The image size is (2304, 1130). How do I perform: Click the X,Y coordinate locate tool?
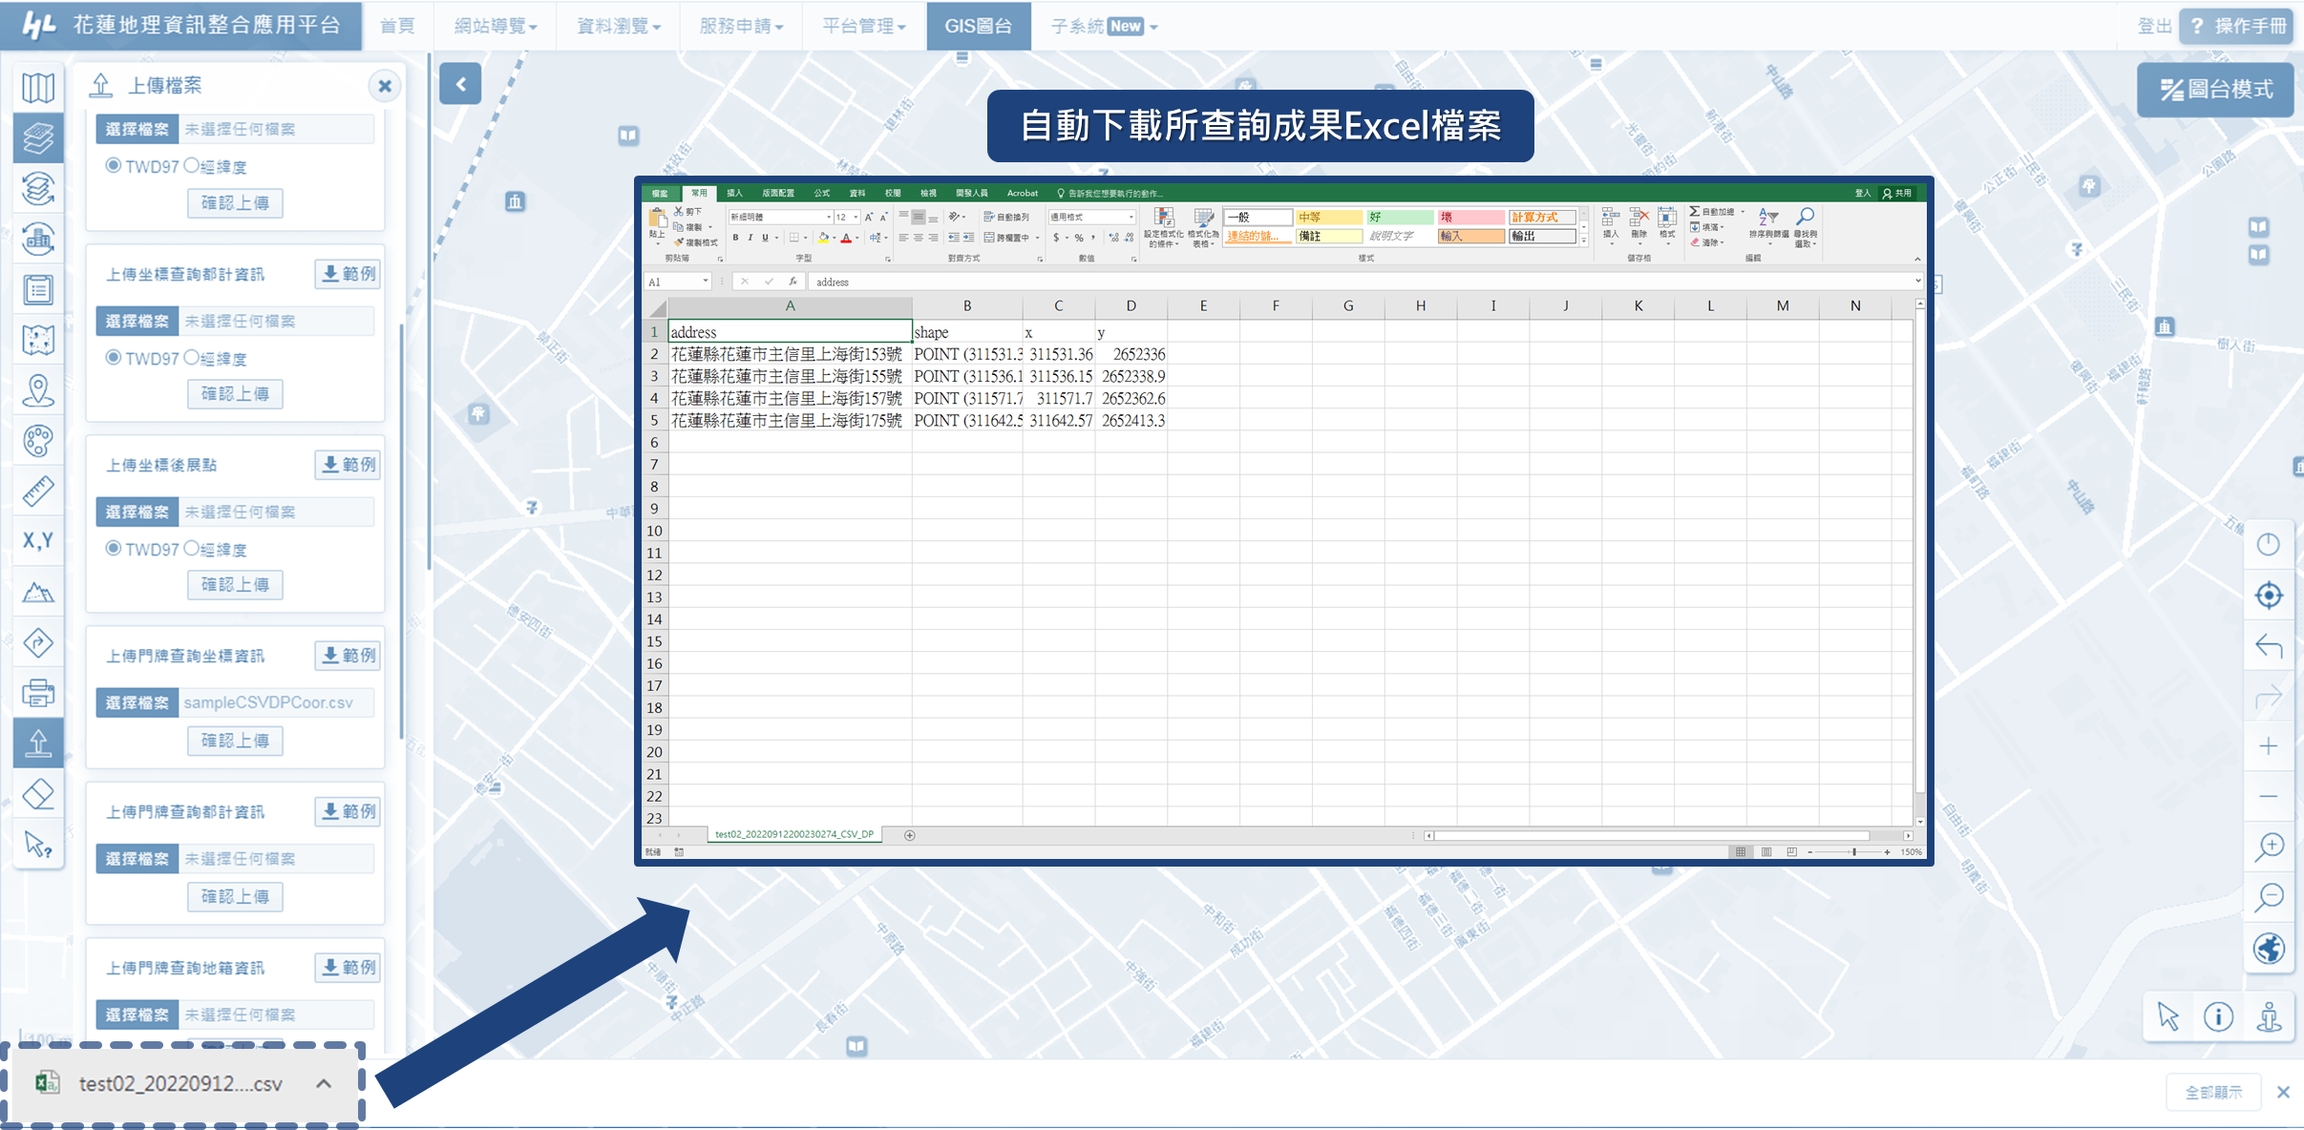click(38, 541)
